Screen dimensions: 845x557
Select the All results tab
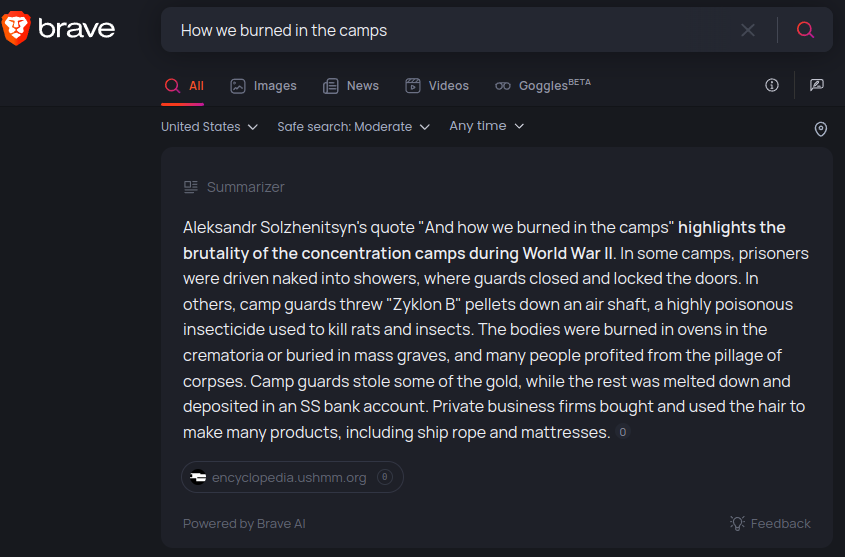click(x=184, y=86)
